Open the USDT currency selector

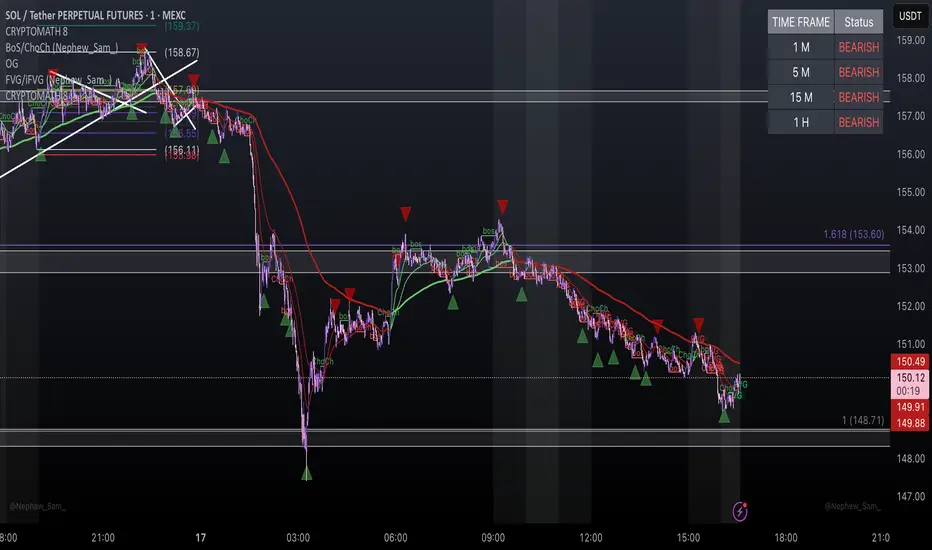[909, 16]
